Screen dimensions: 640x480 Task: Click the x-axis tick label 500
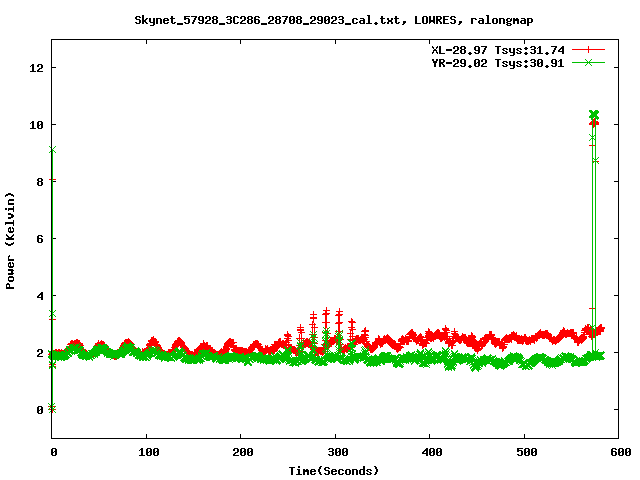pos(526,452)
